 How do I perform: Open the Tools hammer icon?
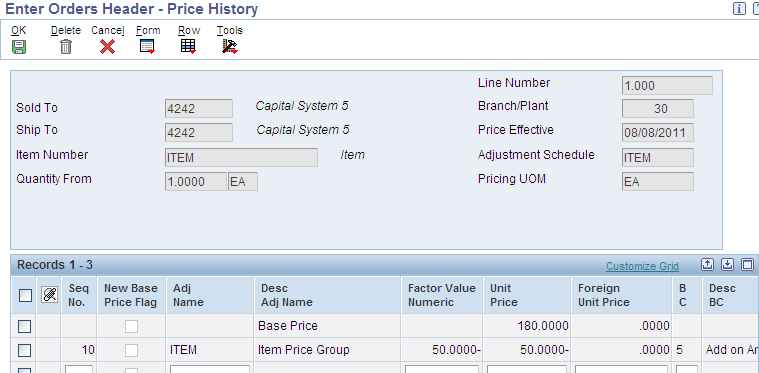tap(230, 46)
